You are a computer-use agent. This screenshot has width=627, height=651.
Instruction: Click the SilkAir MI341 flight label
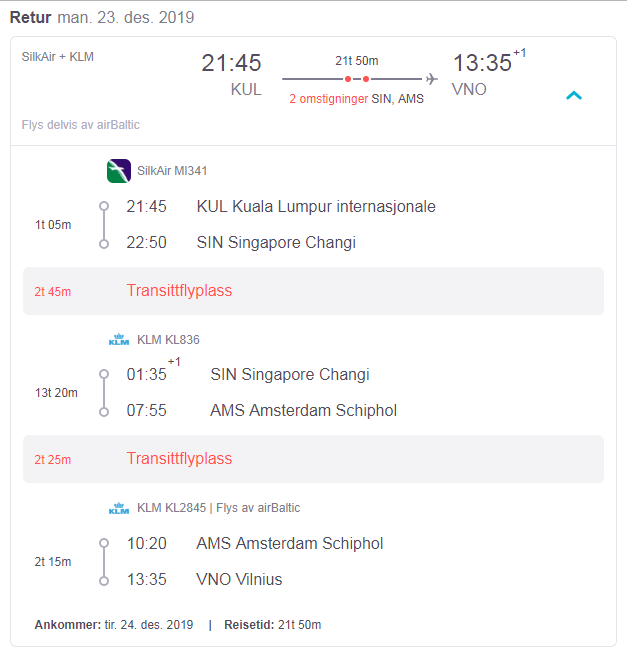point(172,171)
